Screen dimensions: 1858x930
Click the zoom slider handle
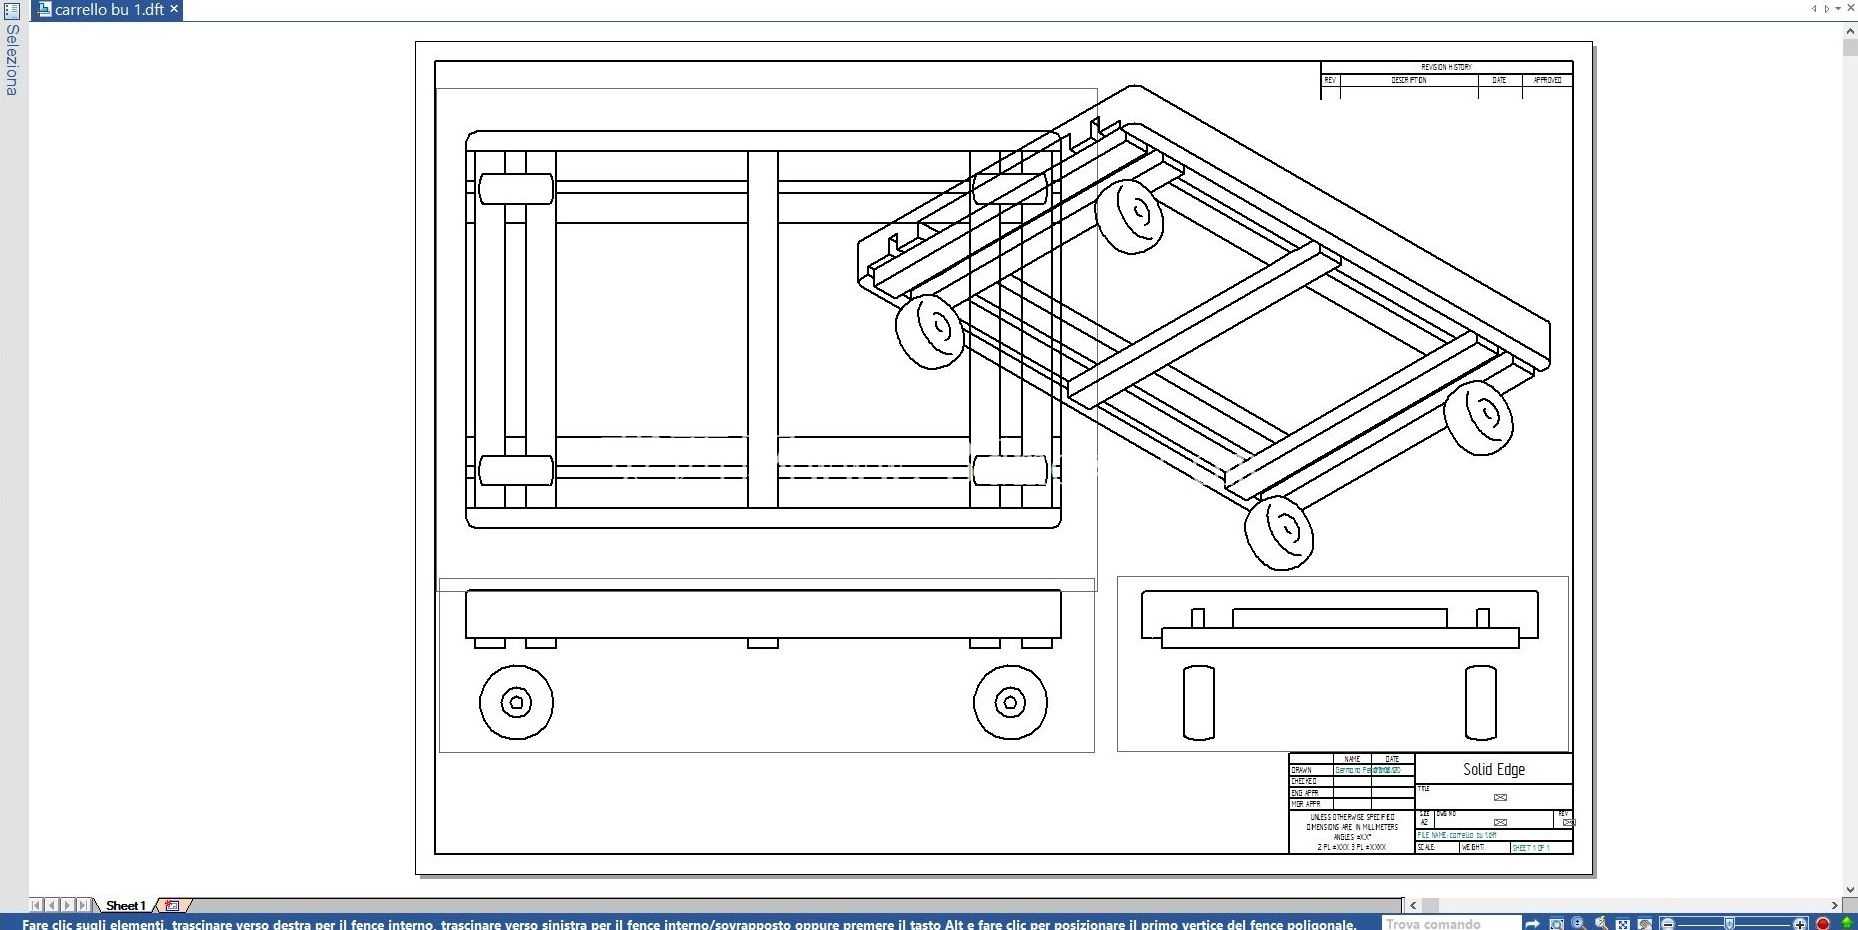[x=1729, y=924]
